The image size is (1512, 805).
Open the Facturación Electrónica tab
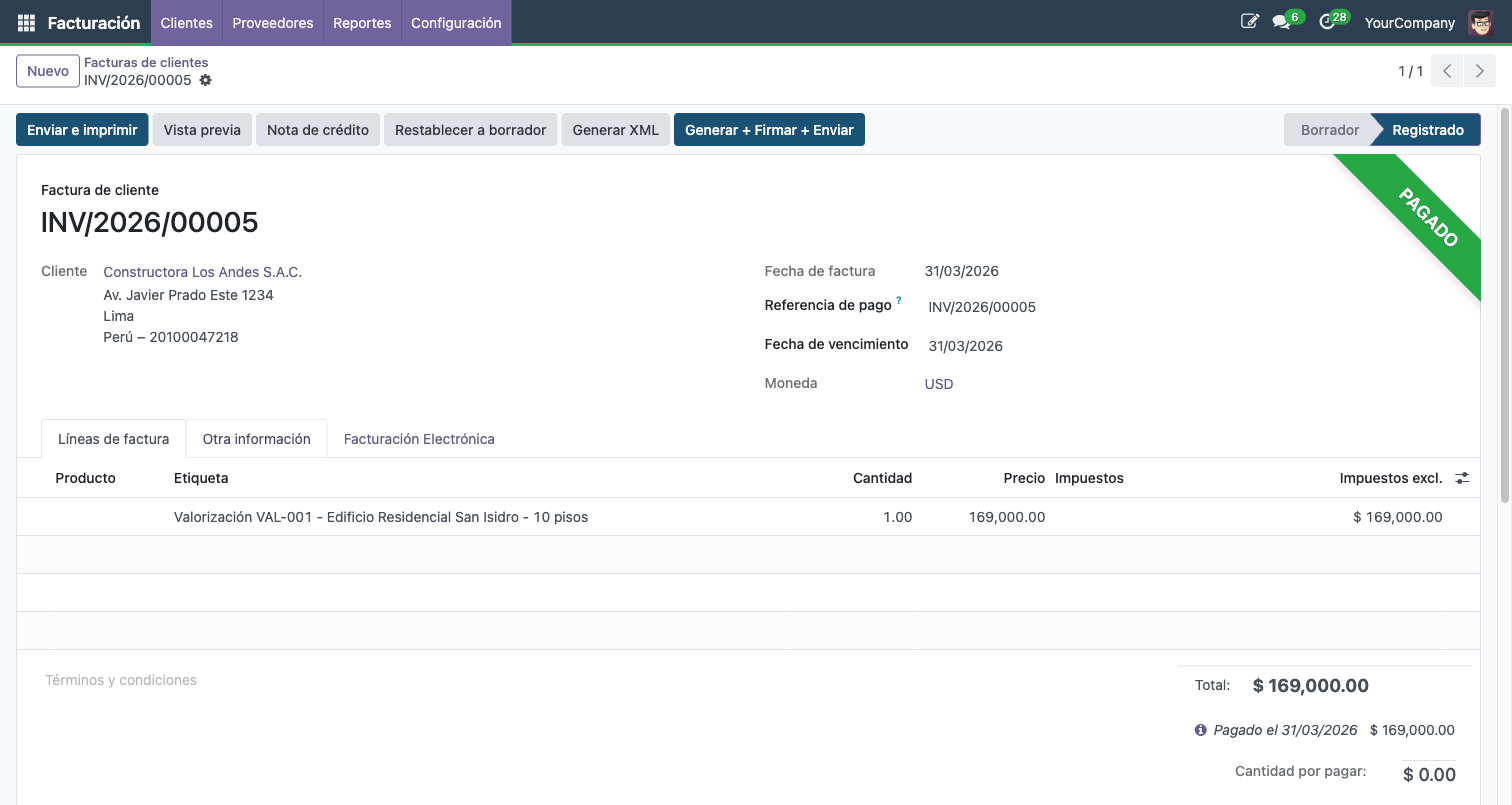tap(419, 439)
